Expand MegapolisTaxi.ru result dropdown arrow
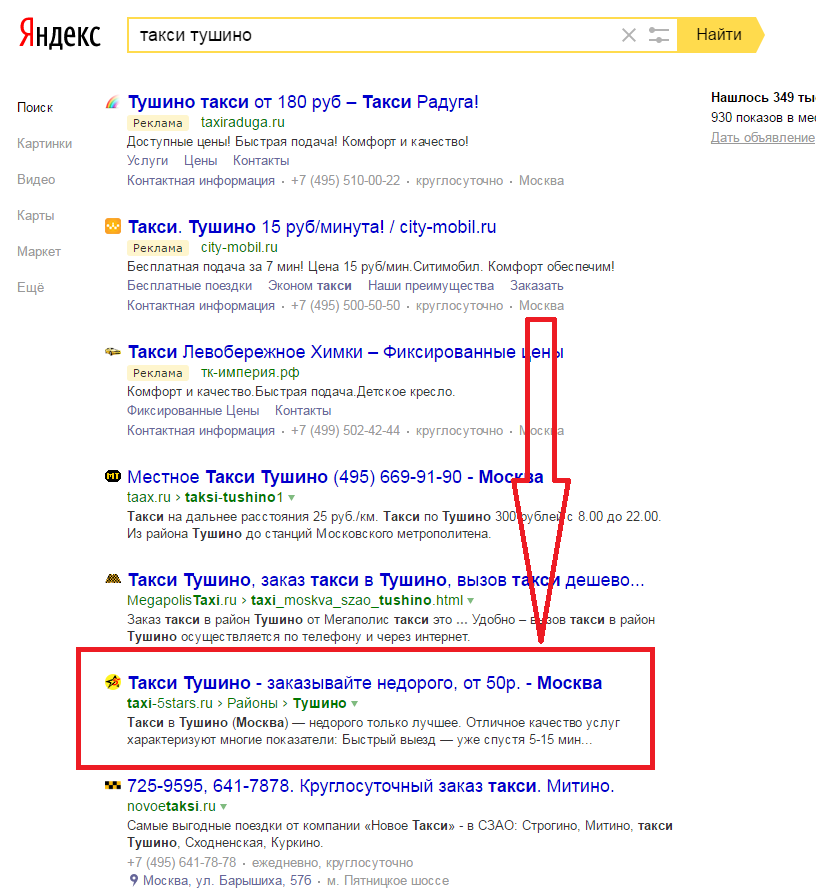 click(470, 600)
